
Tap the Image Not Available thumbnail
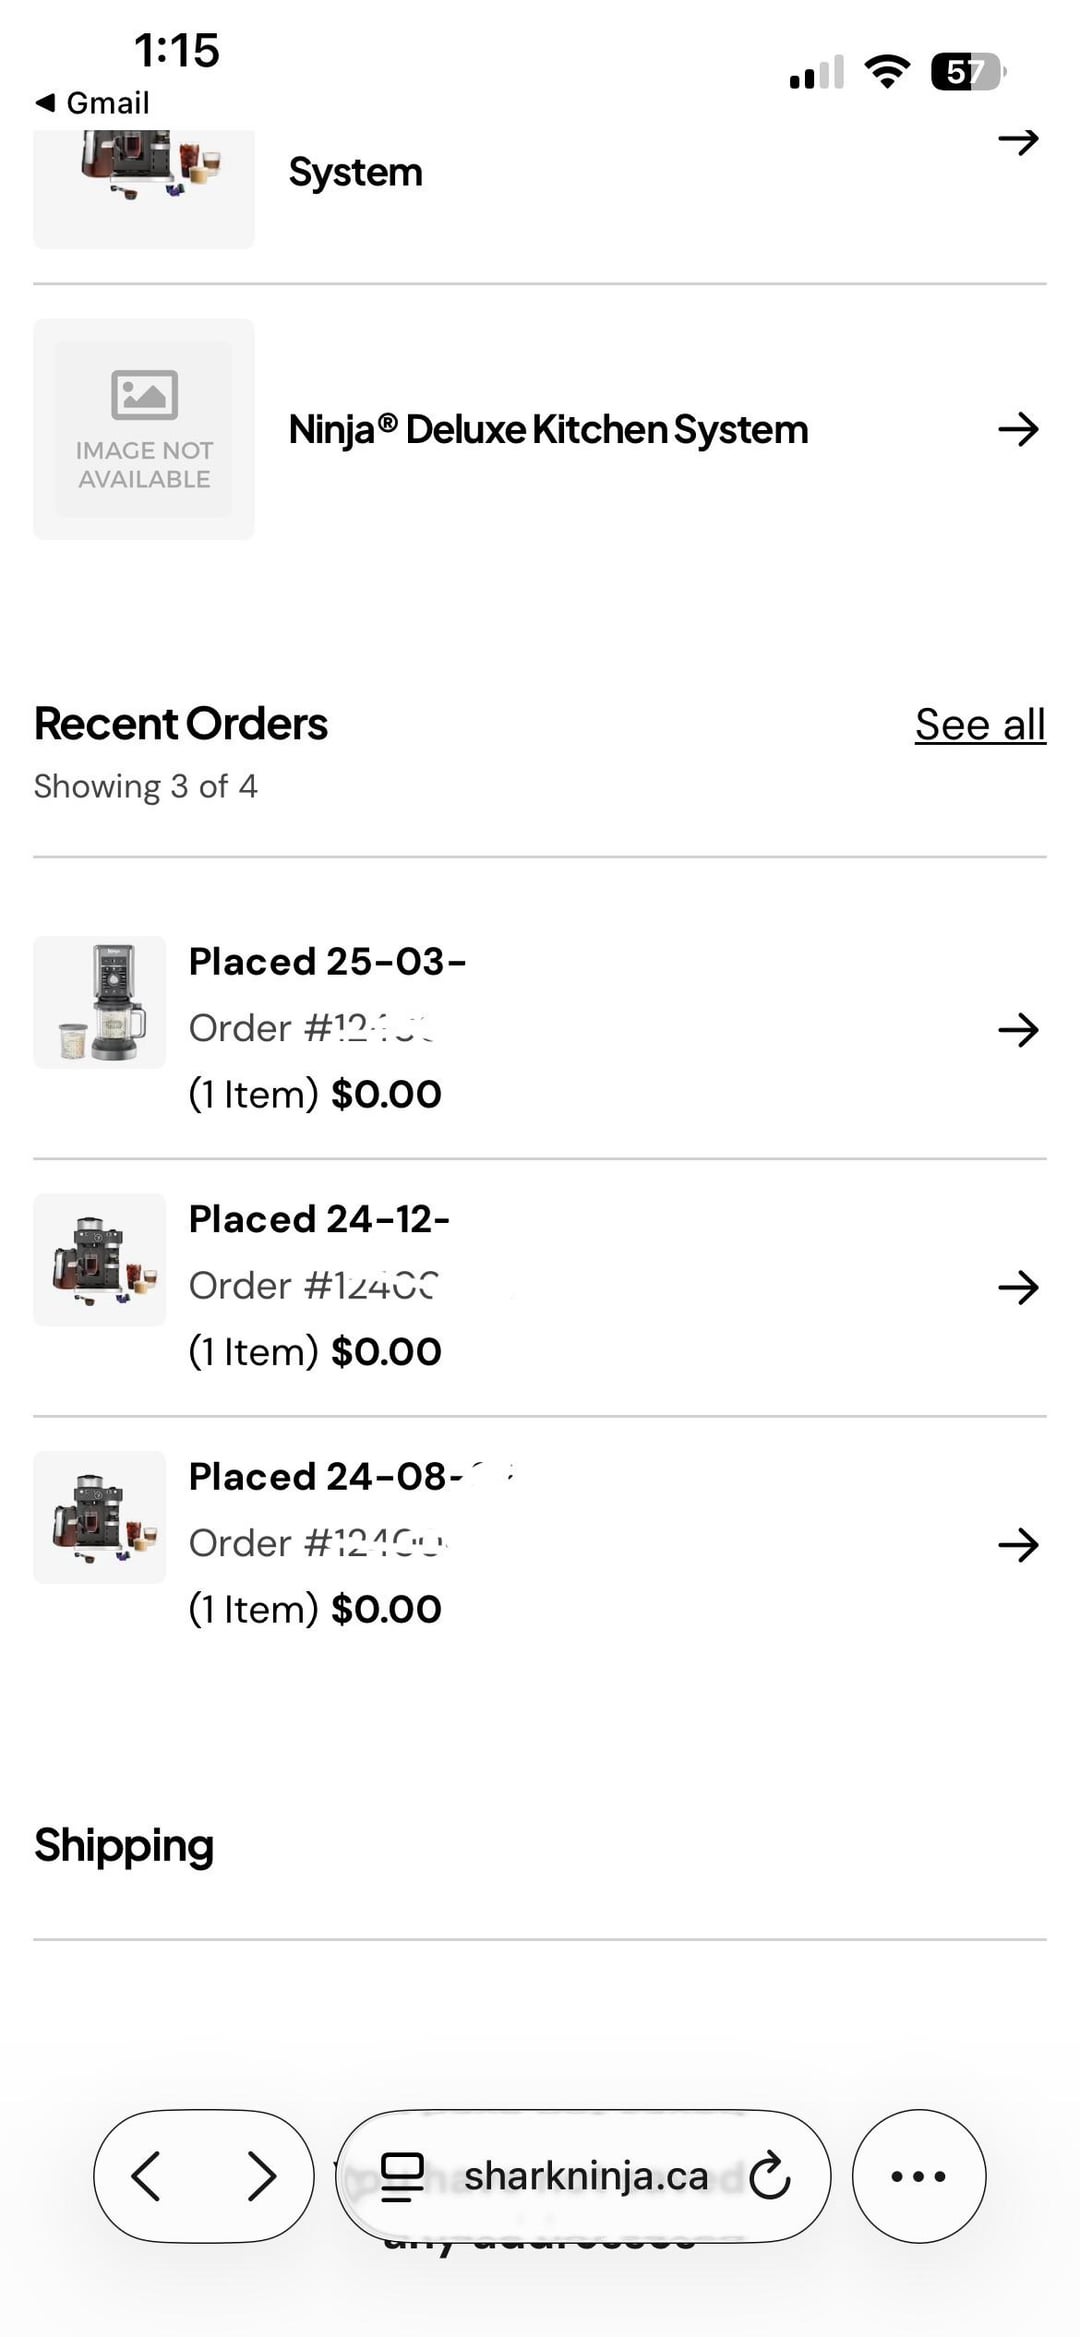pos(144,430)
